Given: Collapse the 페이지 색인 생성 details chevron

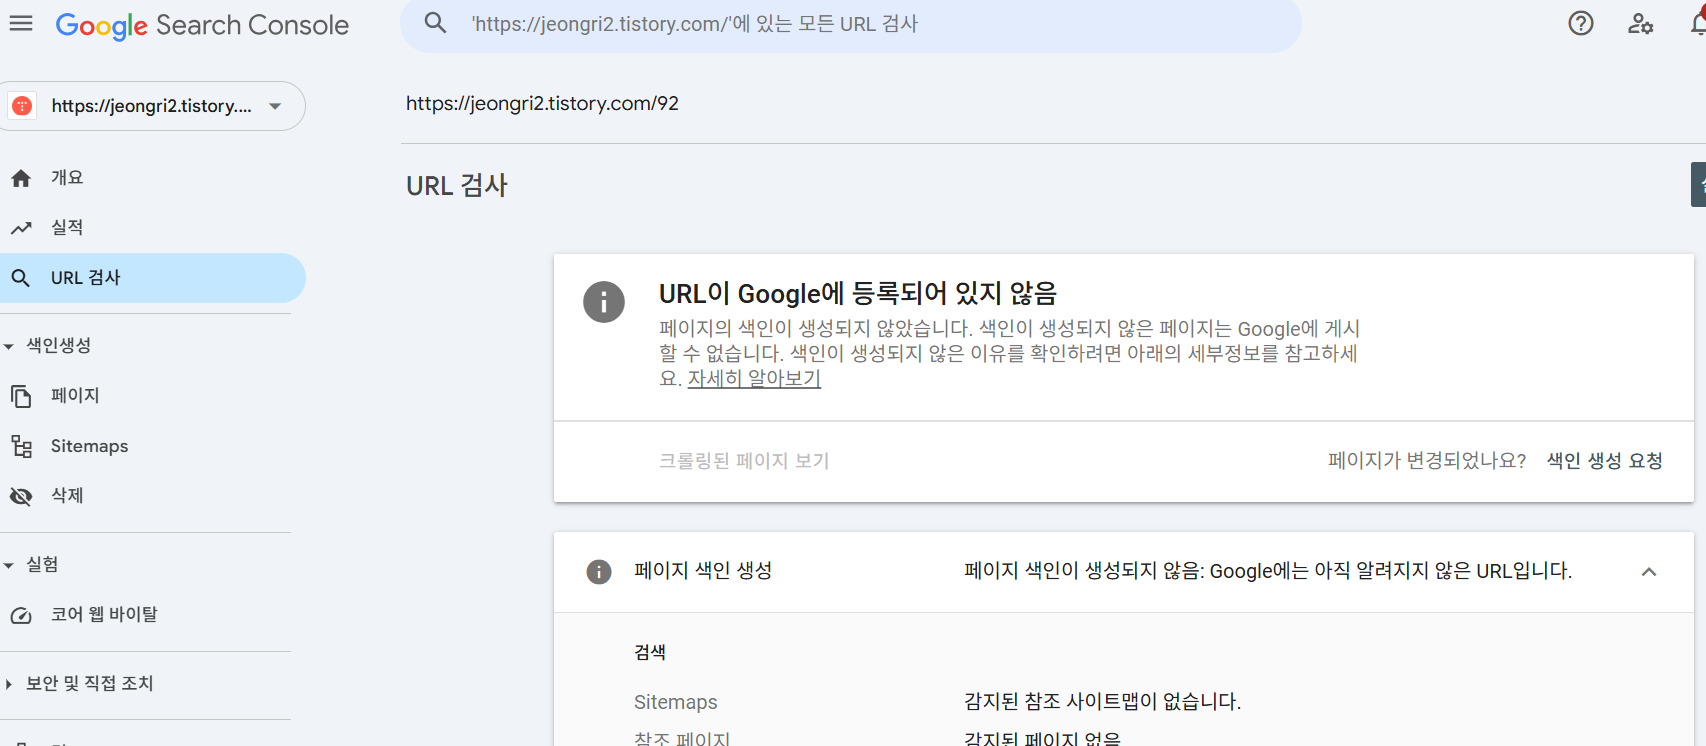Looking at the screenshot, I should coord(1649,572).
